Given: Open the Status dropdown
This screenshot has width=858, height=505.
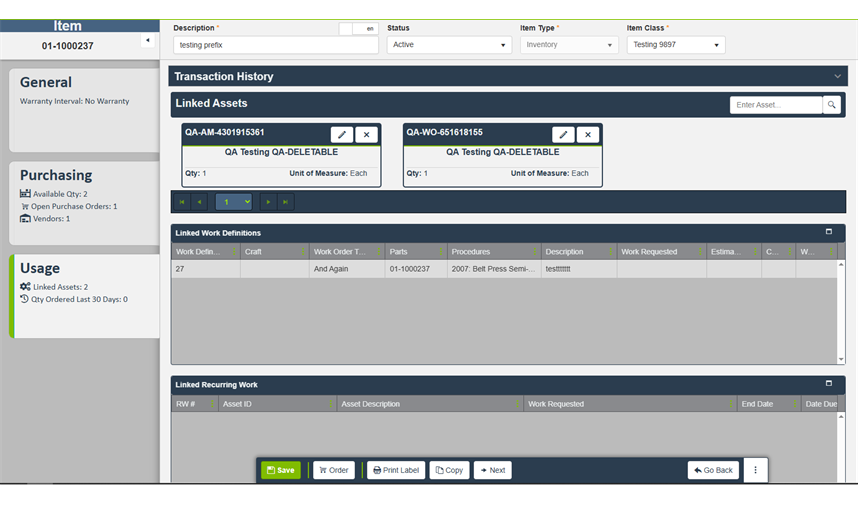Looking at the screenshot, I should (449, 45).
